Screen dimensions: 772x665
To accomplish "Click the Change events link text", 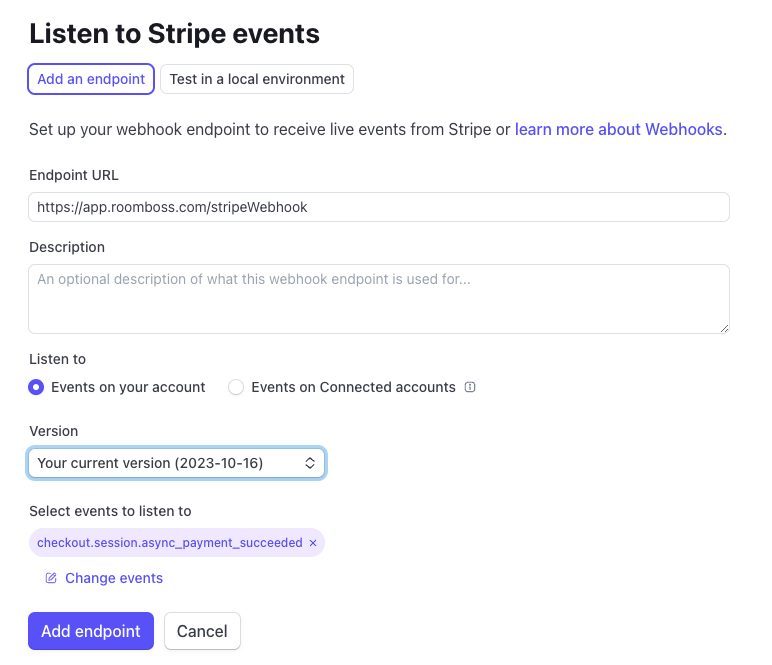I will point(114,578).
